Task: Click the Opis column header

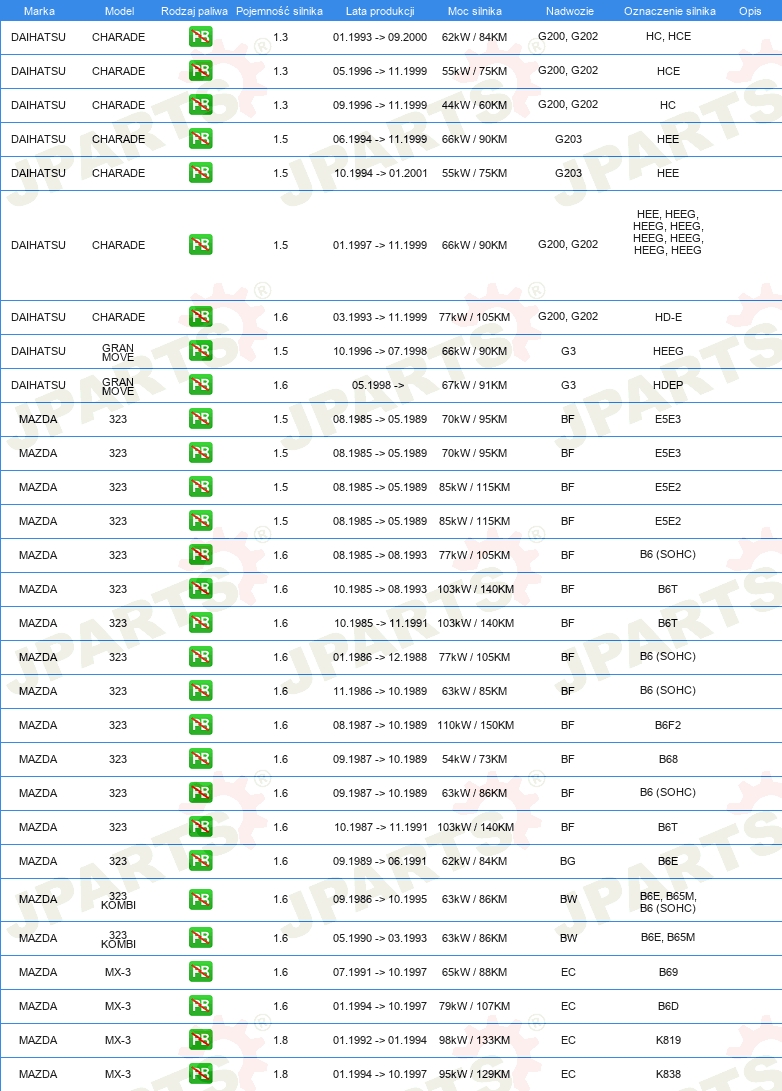Action: (750, 11)
